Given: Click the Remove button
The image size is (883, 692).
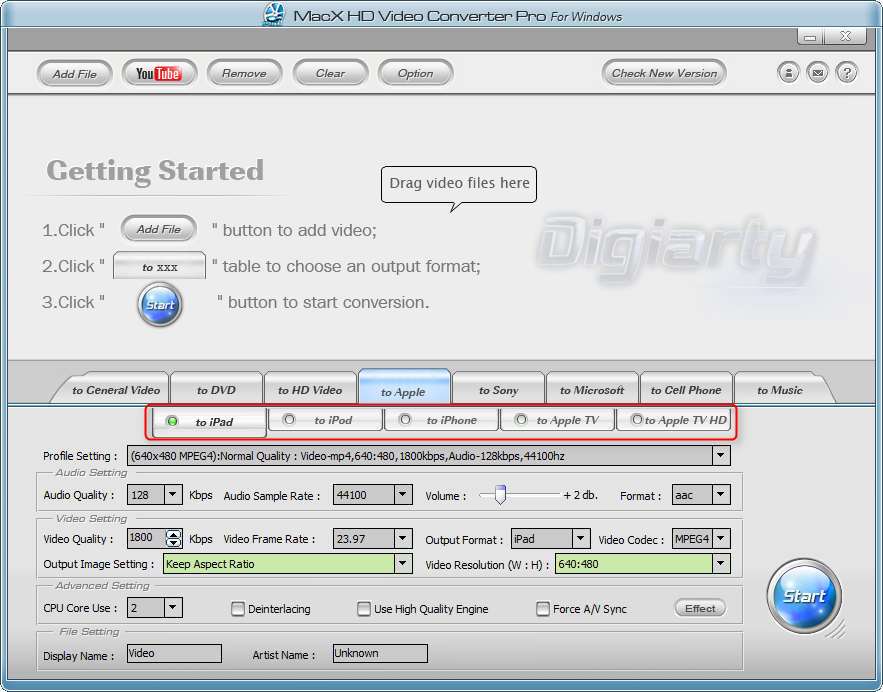Looking at the screenshot, I should pos(244,73).
